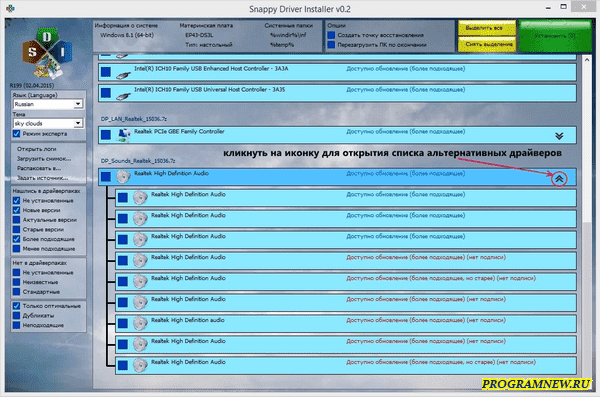Toggle 'Дубликаты' checkbox

click(x=16, y=315)
